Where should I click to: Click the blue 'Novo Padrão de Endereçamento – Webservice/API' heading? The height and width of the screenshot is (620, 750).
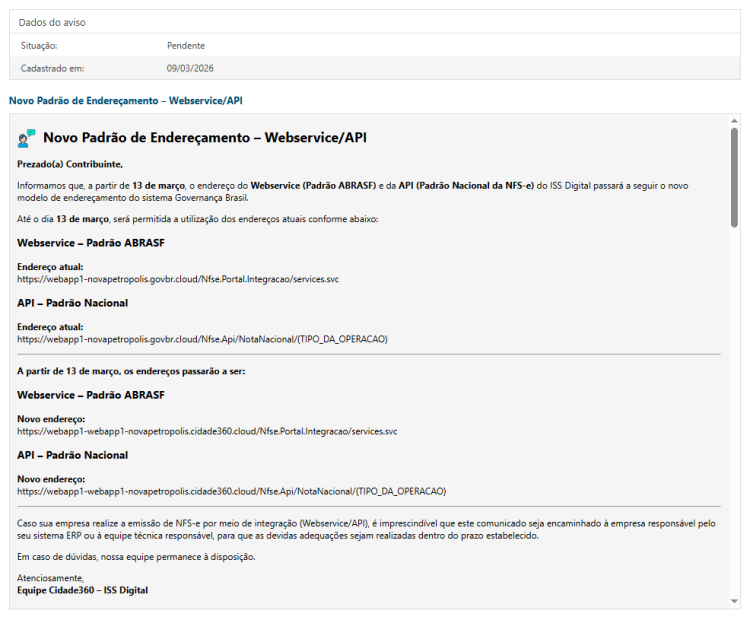[x=126, y=100]
